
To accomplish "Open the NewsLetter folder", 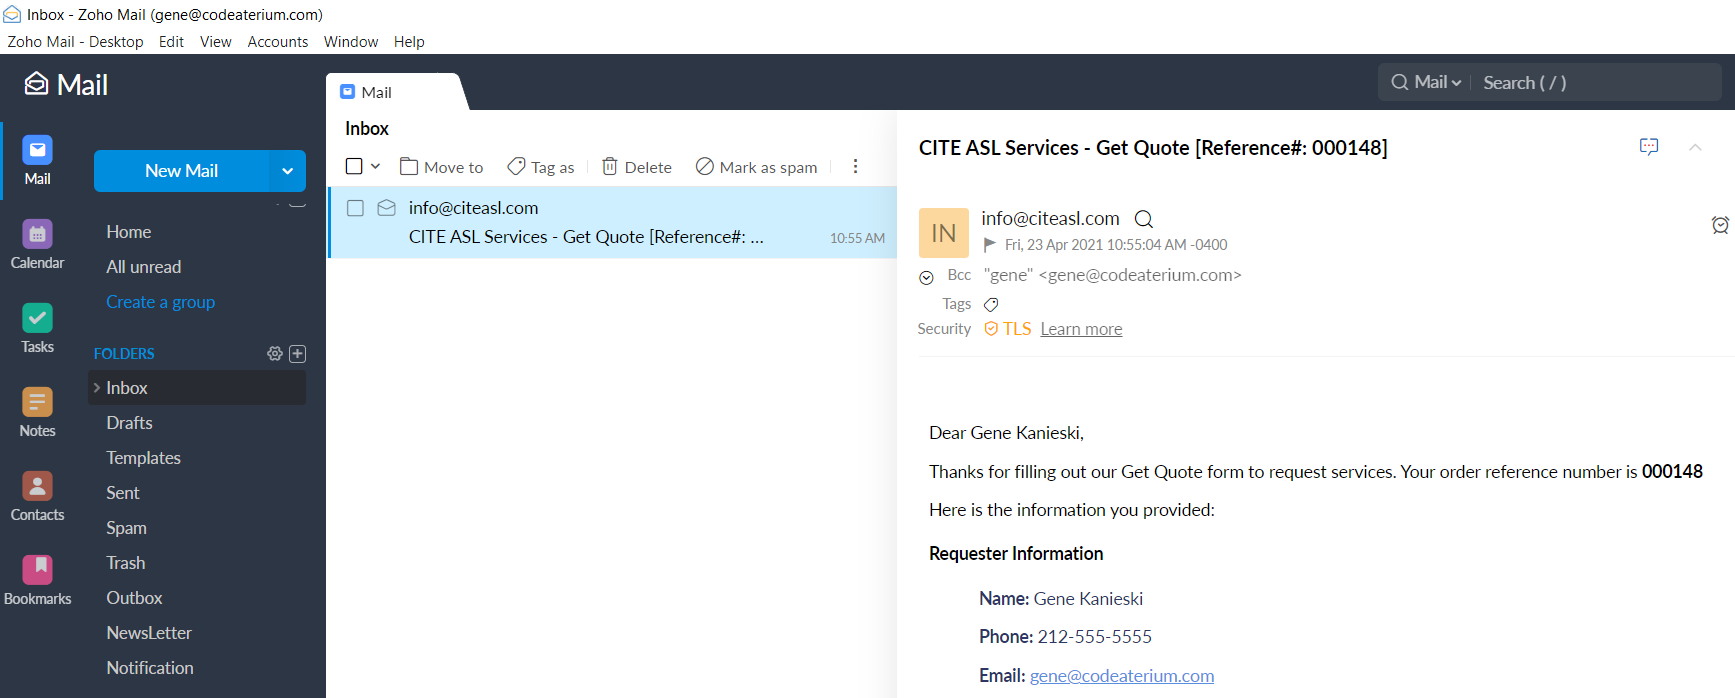I will click(149, 633).
